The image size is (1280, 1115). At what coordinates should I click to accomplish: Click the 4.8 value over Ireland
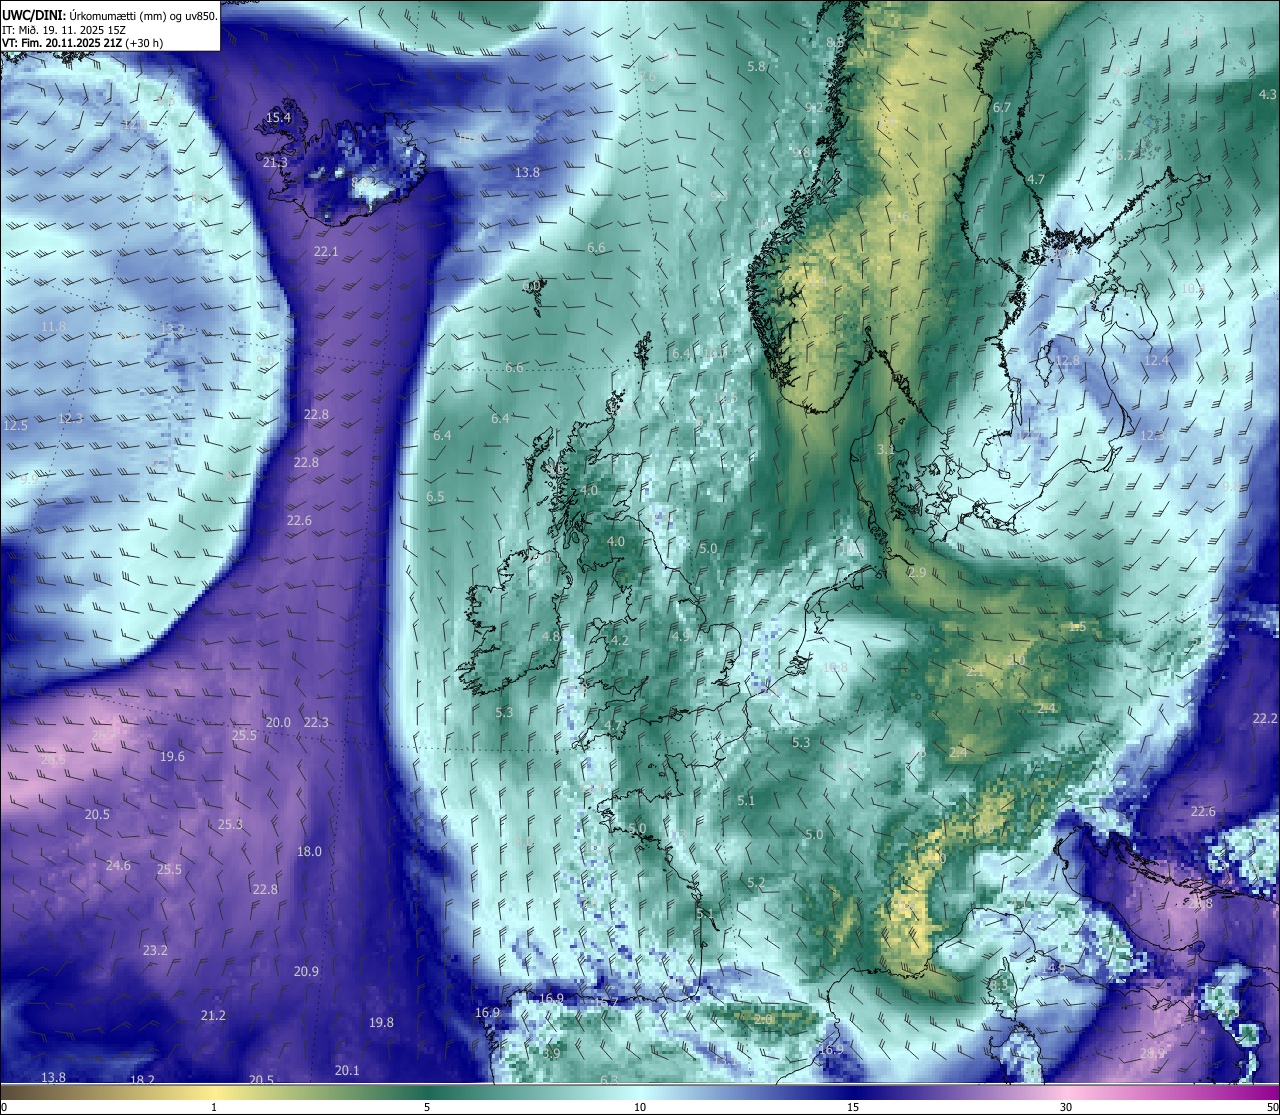pyautogui.click(x=550, y=637)
